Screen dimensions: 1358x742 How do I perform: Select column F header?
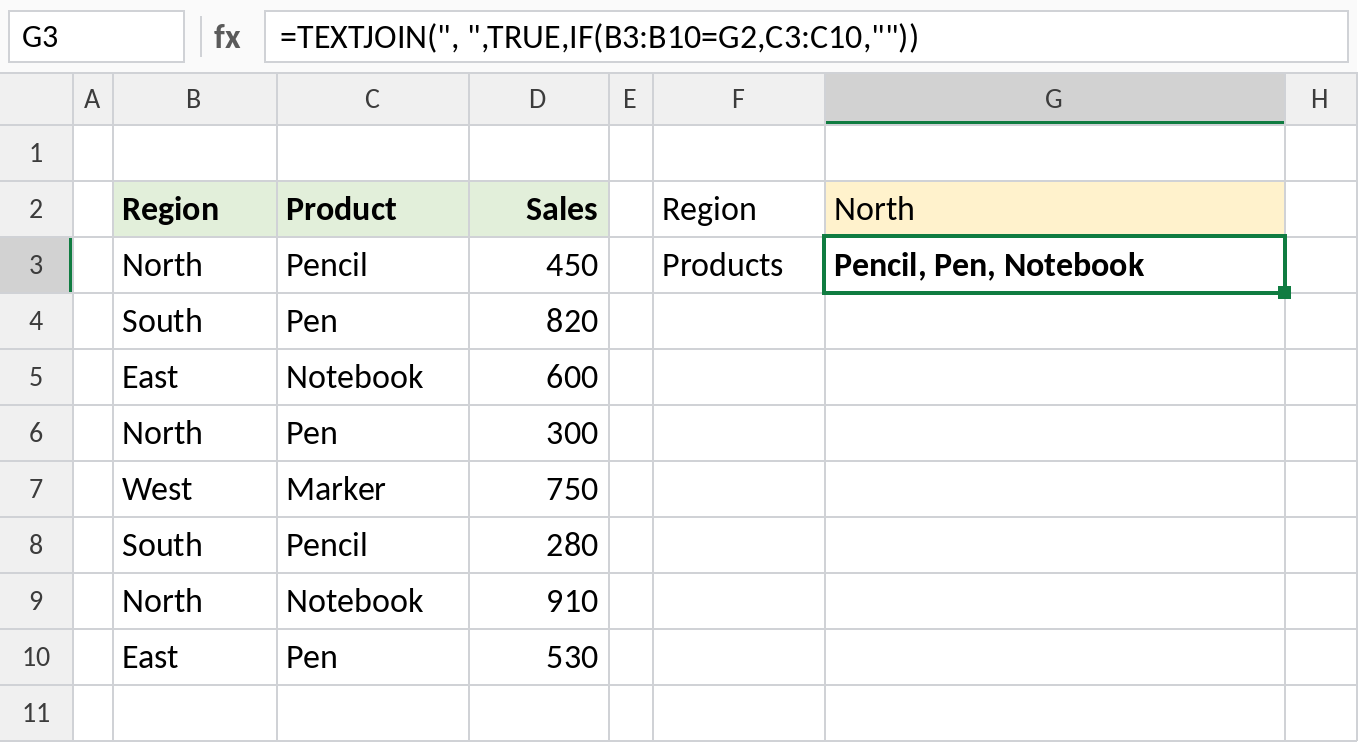point(739,99)
